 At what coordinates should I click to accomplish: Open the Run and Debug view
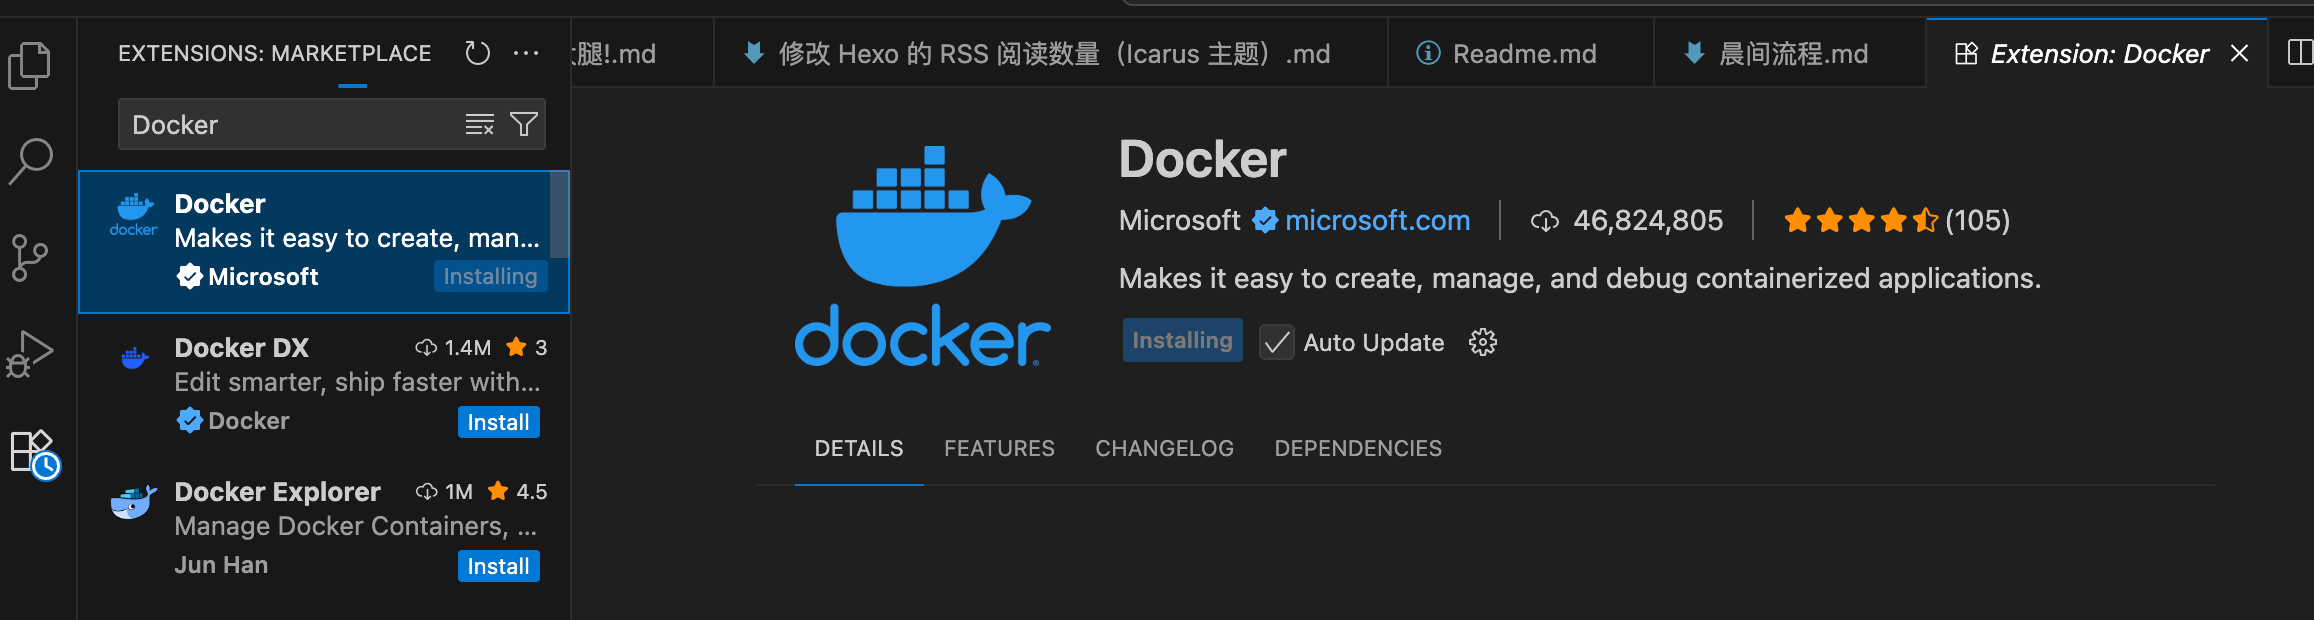30,354
